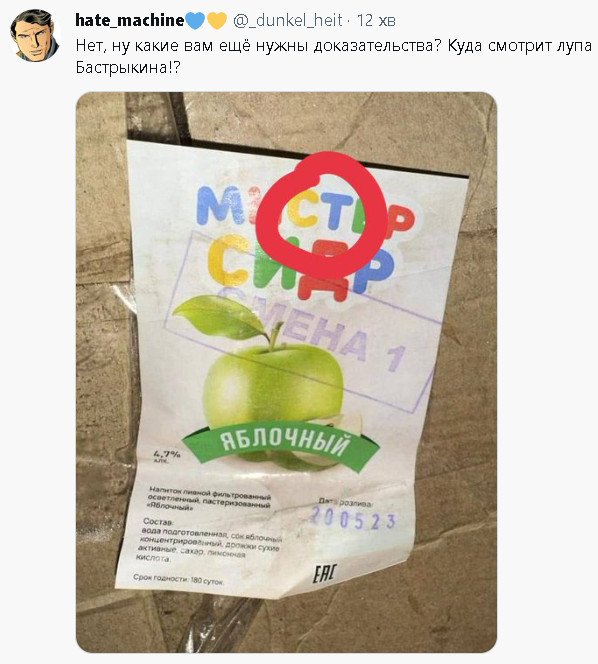The image size is (598, 664).
Task: Click the Дата розлива label text
Action: 345,502
